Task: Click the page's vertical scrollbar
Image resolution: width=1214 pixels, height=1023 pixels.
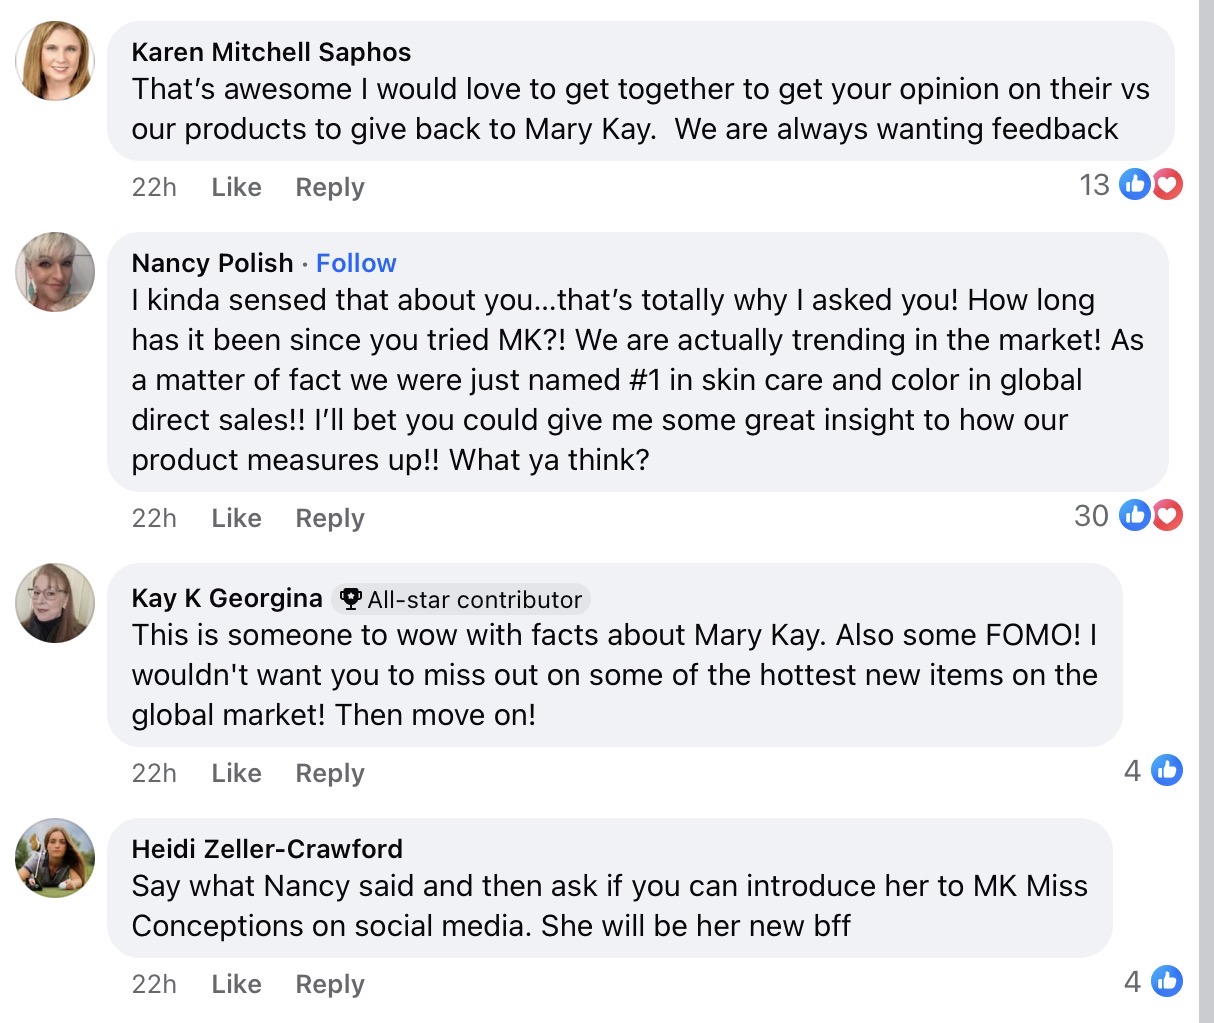Action: click(x=1206, y=500)
